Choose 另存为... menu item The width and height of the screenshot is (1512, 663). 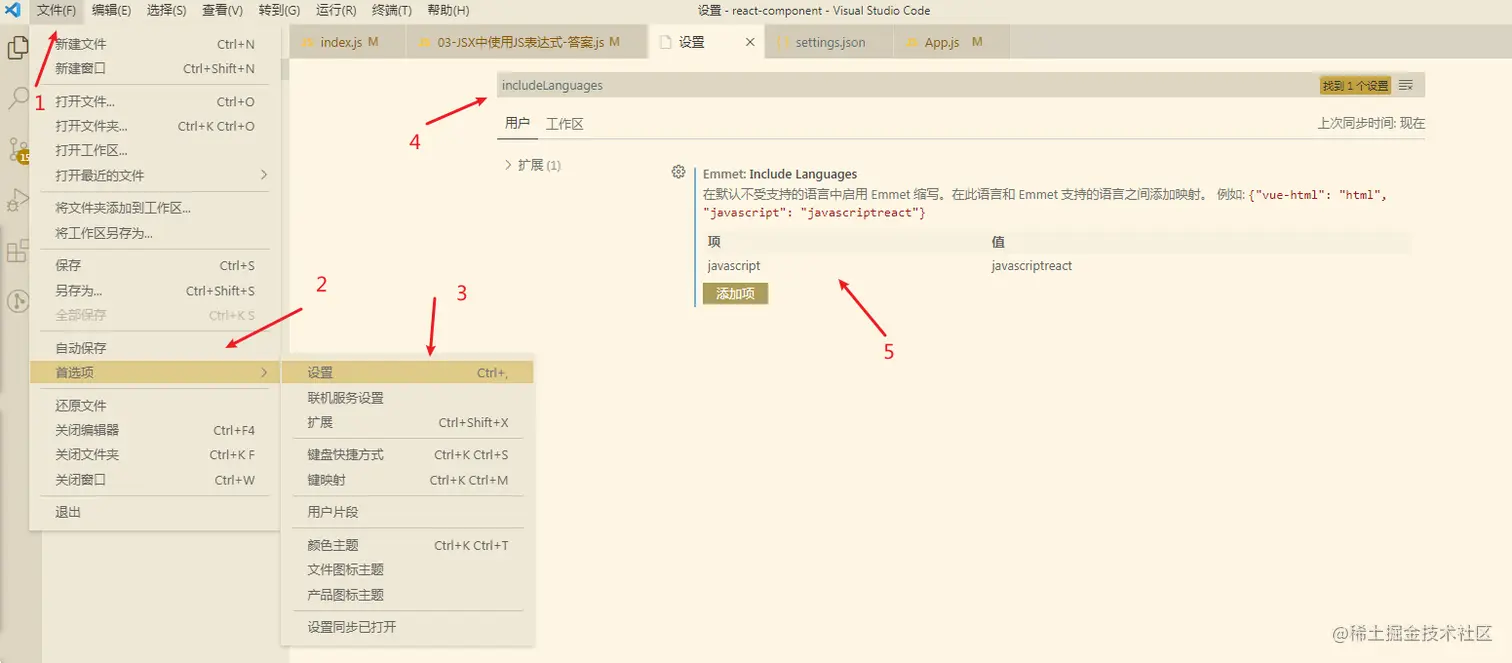(x=155, y=291)
